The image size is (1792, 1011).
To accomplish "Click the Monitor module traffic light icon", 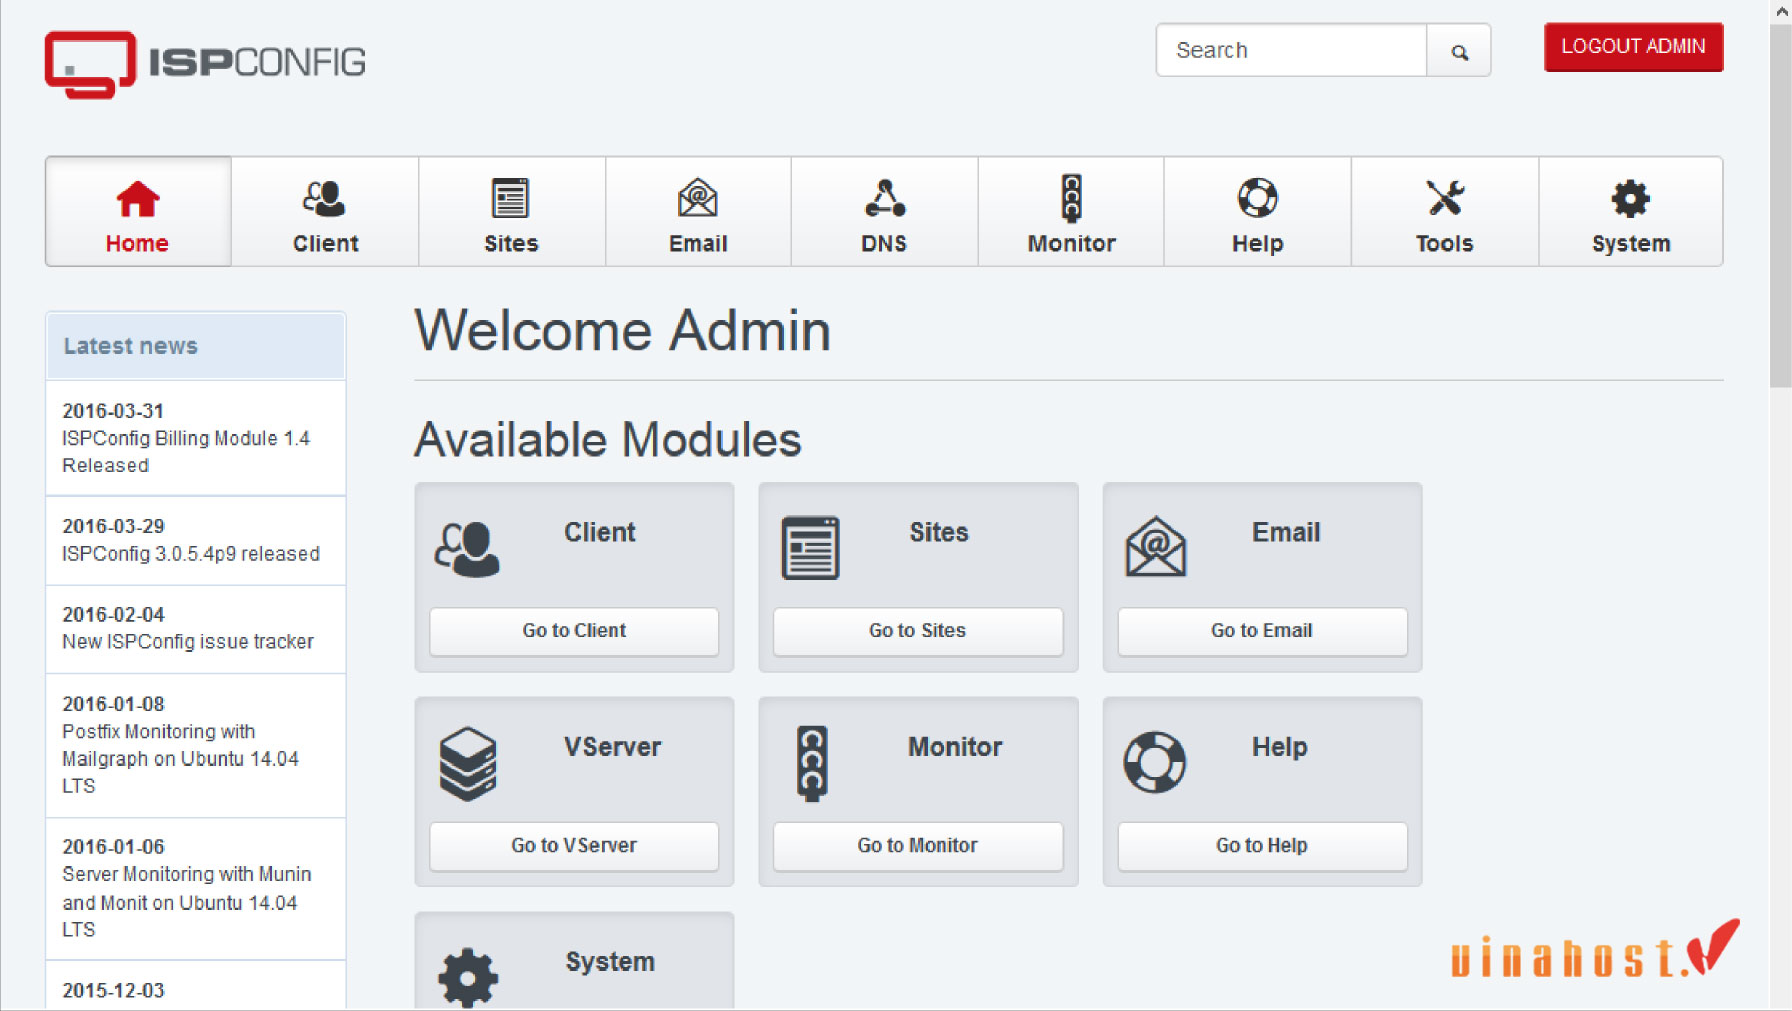I will [812, 763].
